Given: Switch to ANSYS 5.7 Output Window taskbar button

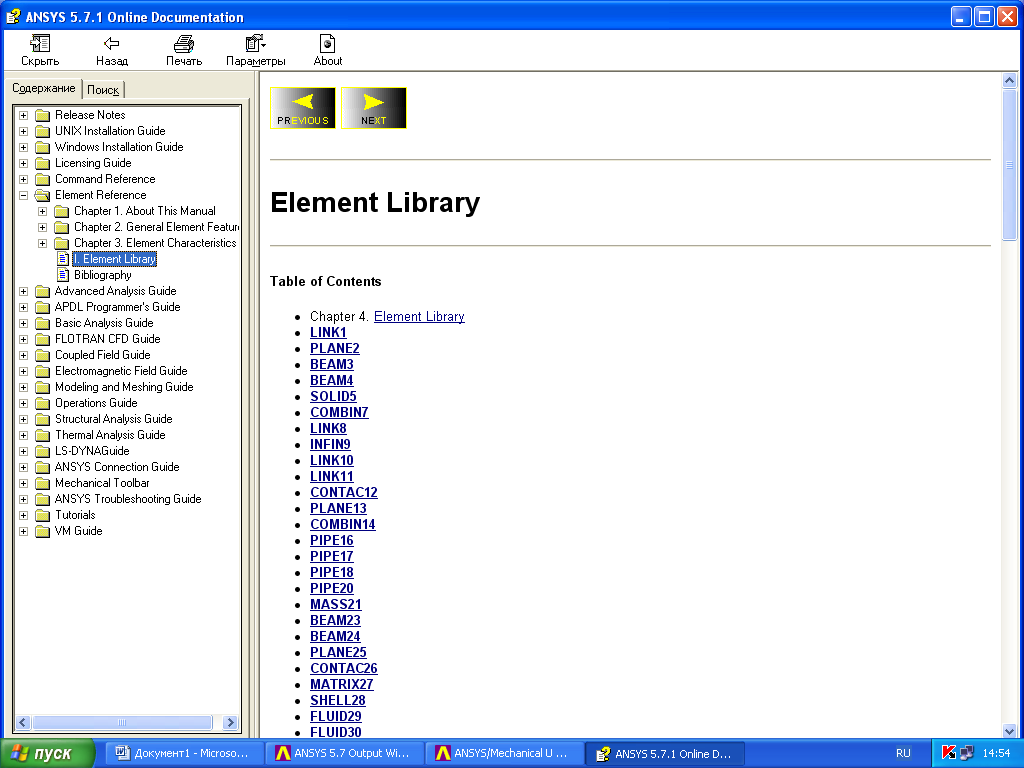Looking at the screenshot, I should [345, 753].
